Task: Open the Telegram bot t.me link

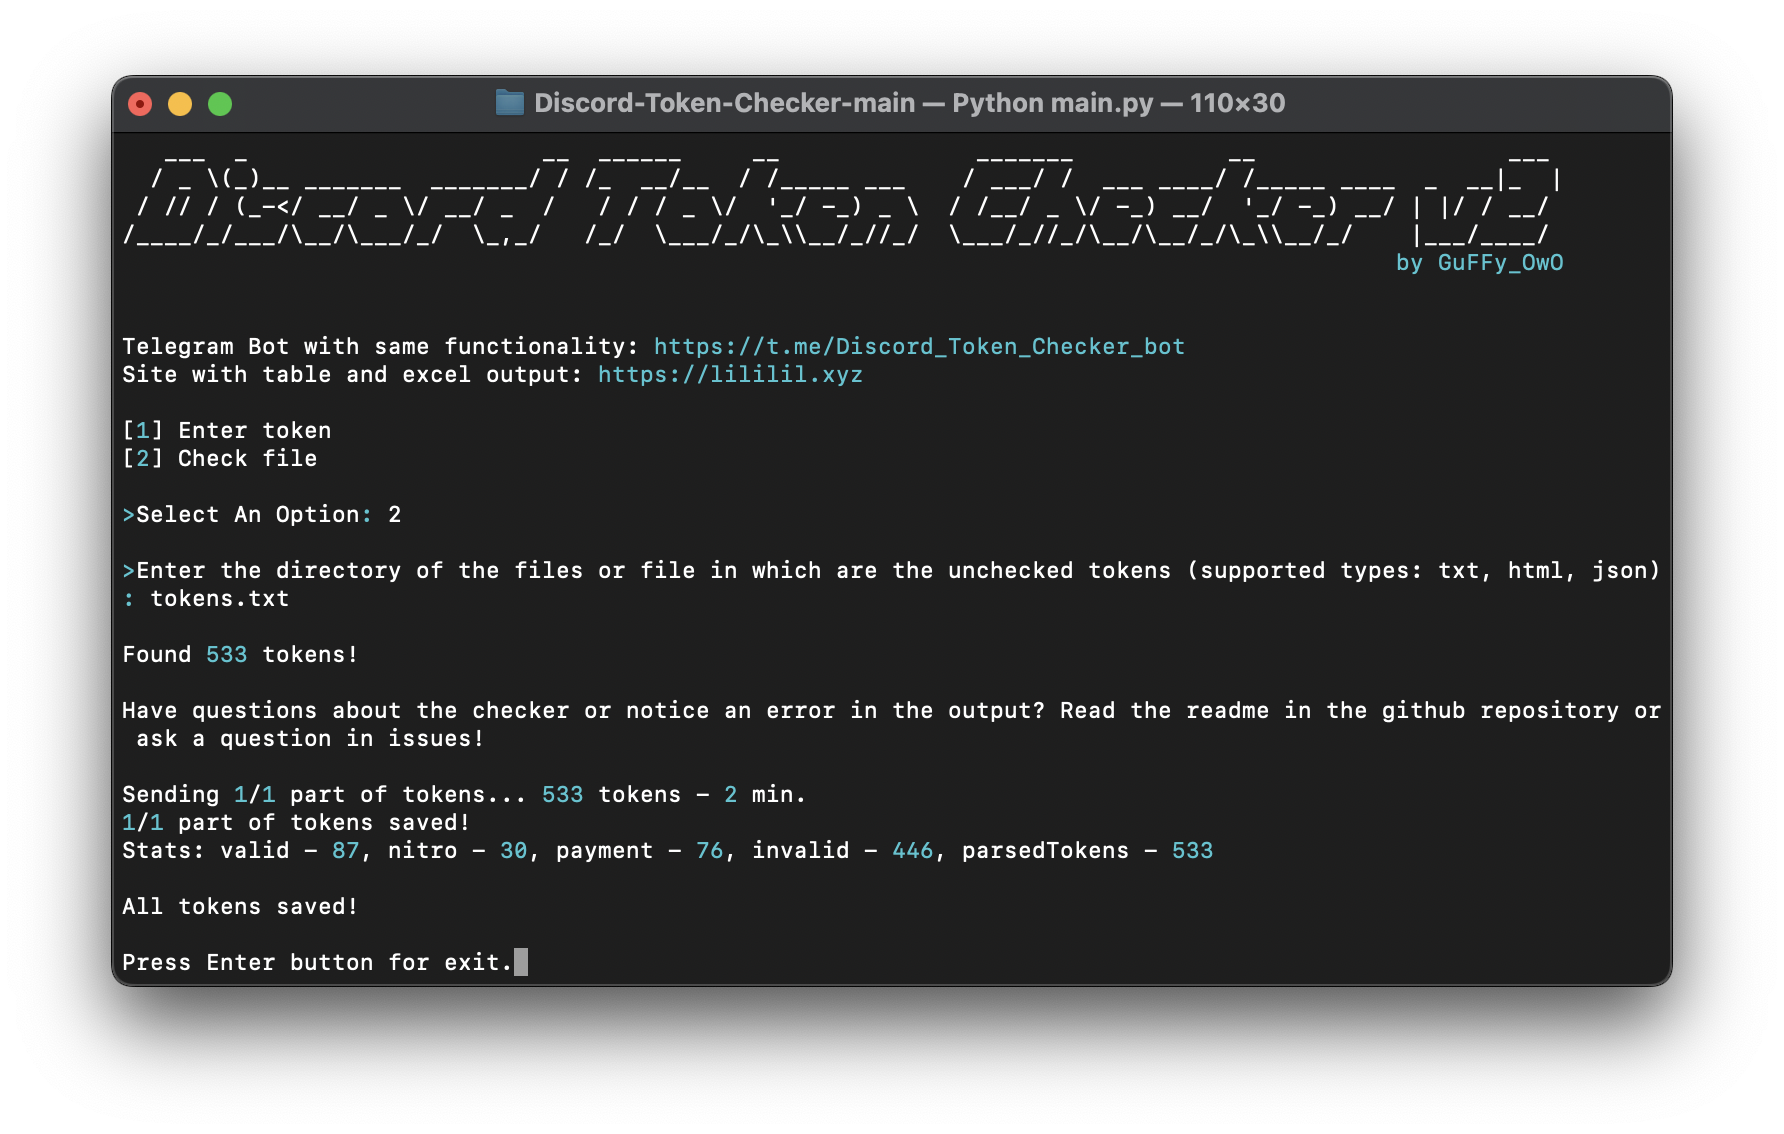Action: click(x=919, y=347)
